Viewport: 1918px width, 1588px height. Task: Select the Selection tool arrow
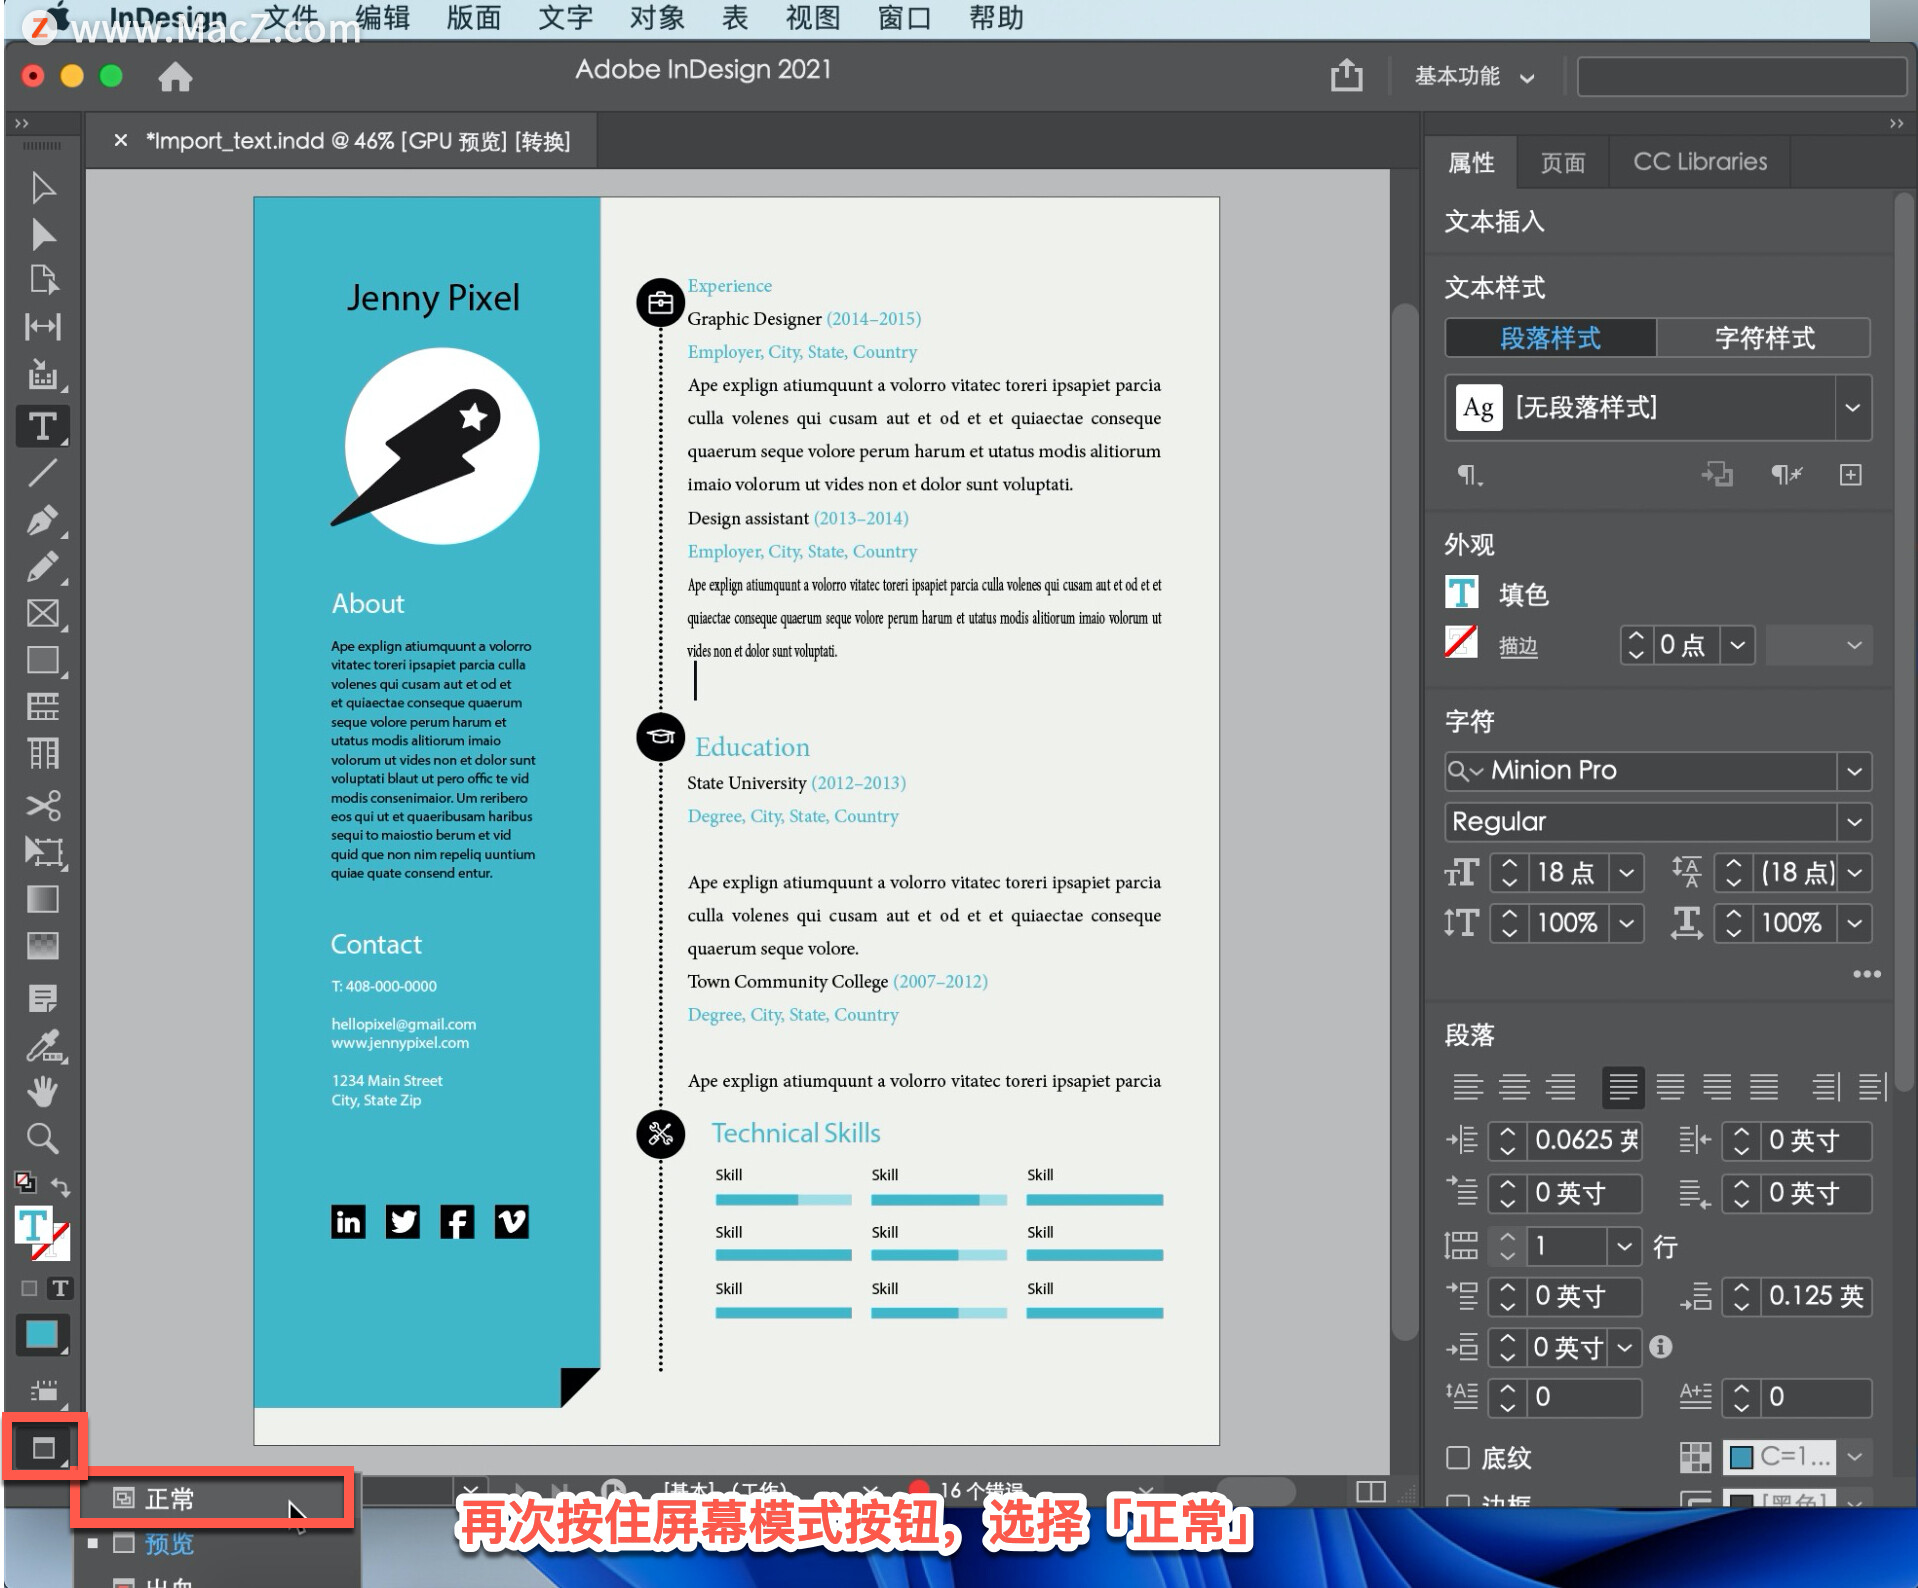42,188
